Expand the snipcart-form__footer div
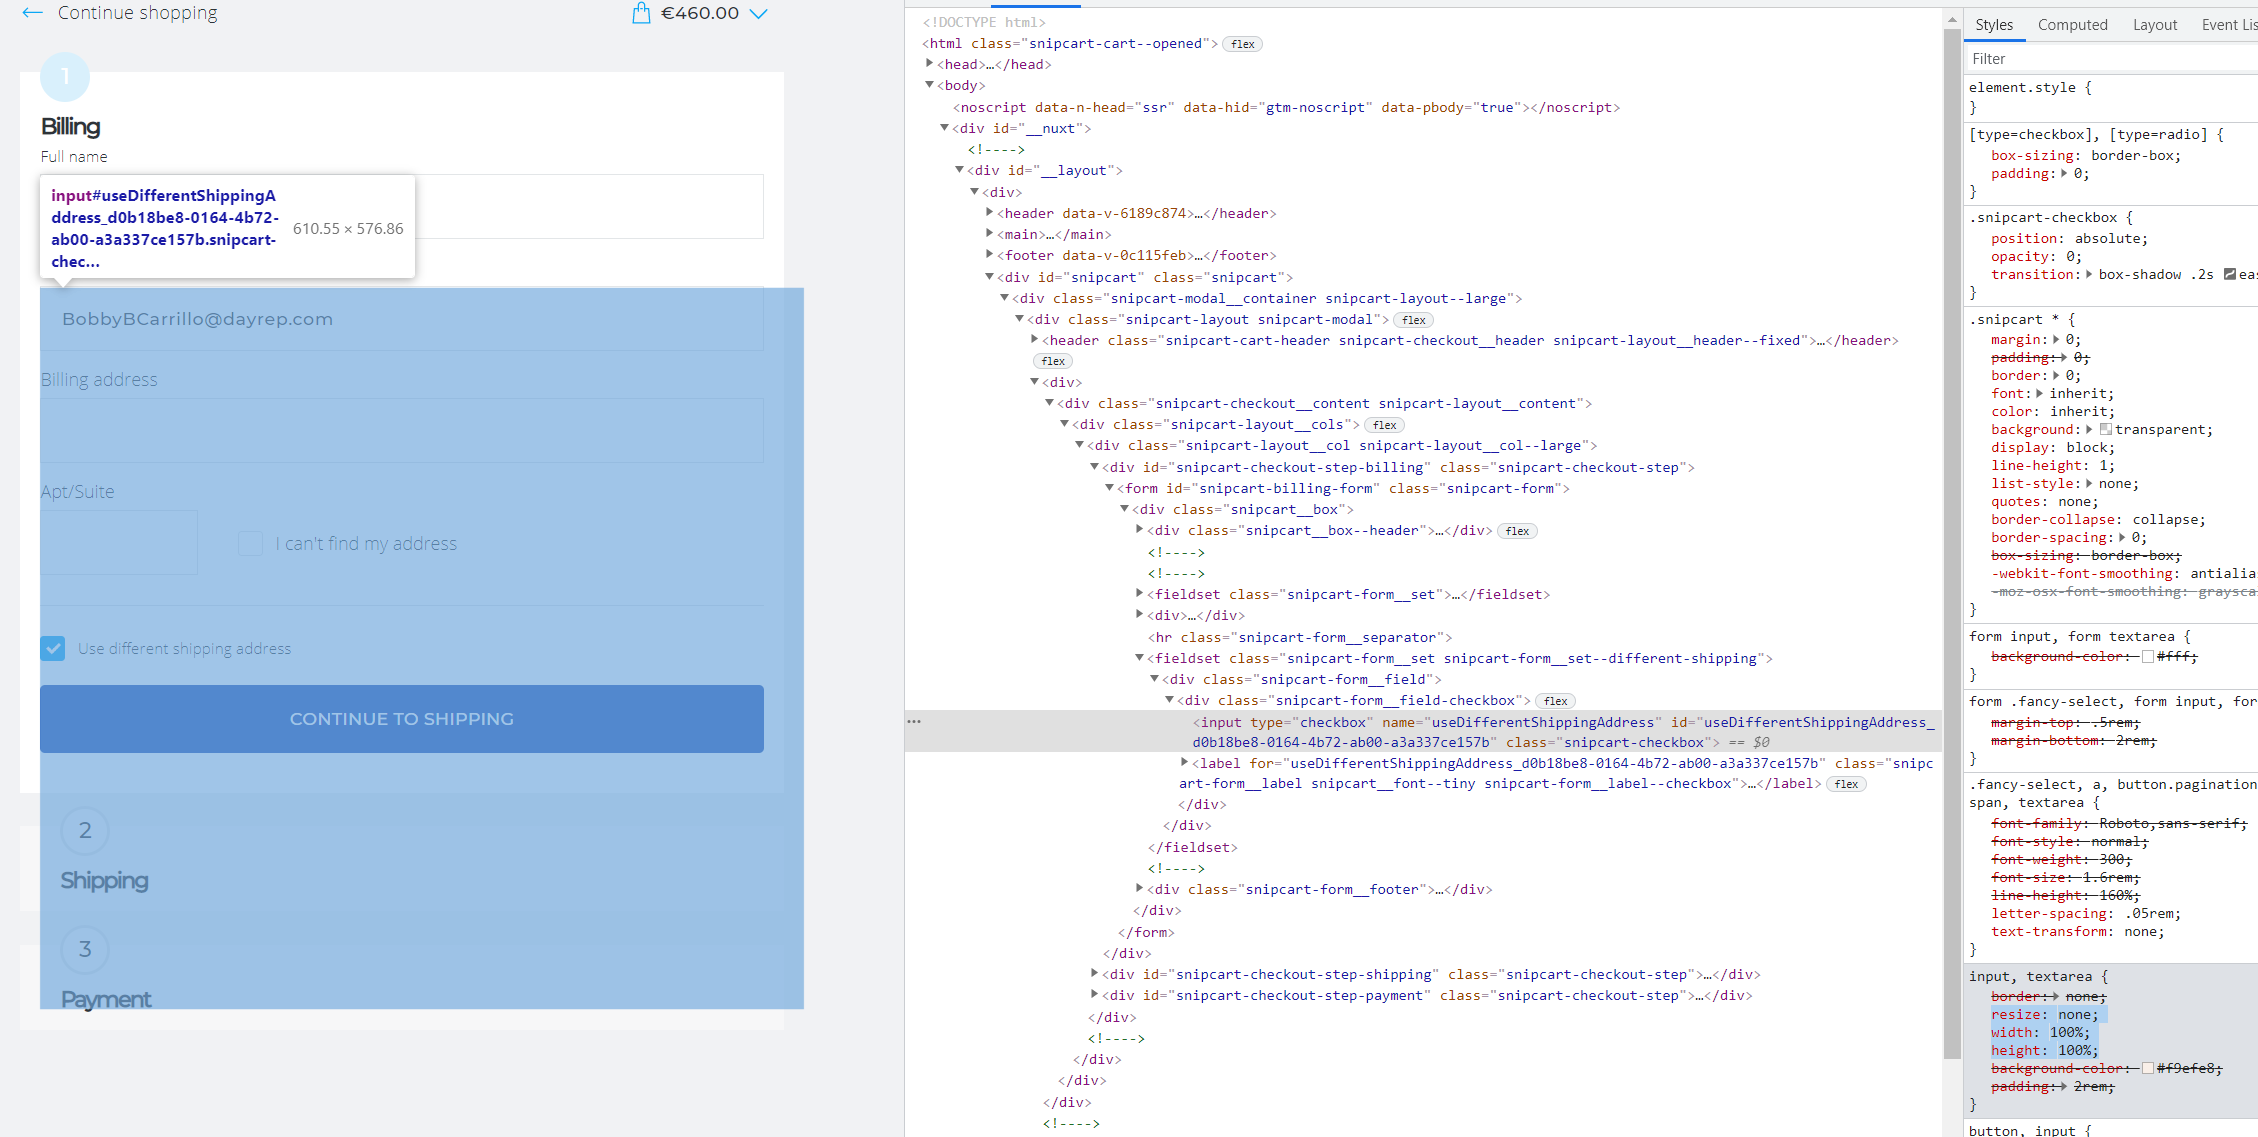 pos(1140,889)
